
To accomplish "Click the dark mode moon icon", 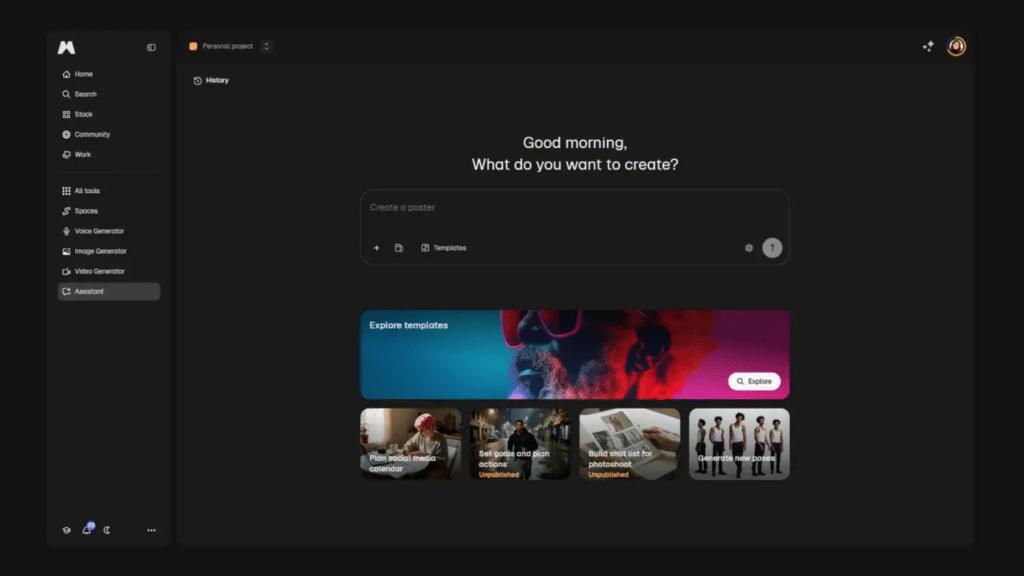I will (x=105, y=530).
